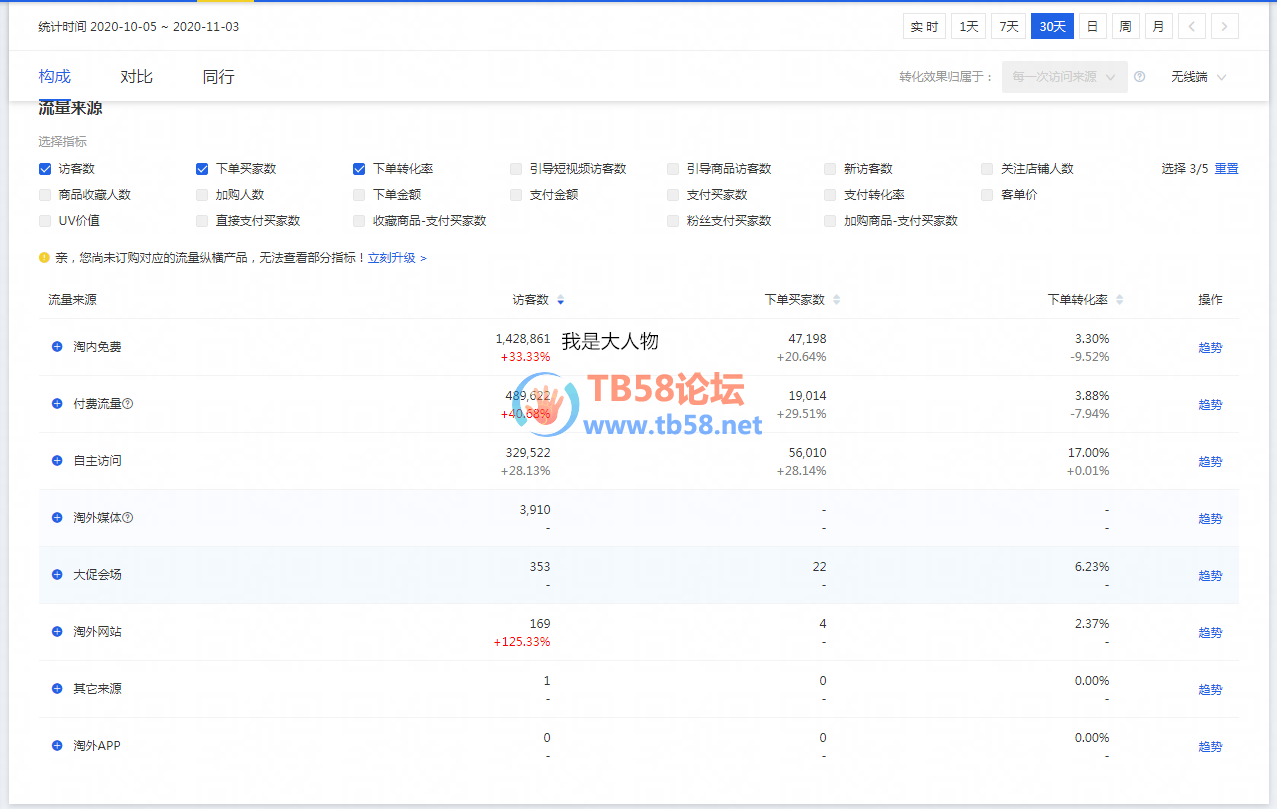Uncheck the 下单买家数 checkbox
The height and width of the screenshot is (809, 1277).
point(202,169)
